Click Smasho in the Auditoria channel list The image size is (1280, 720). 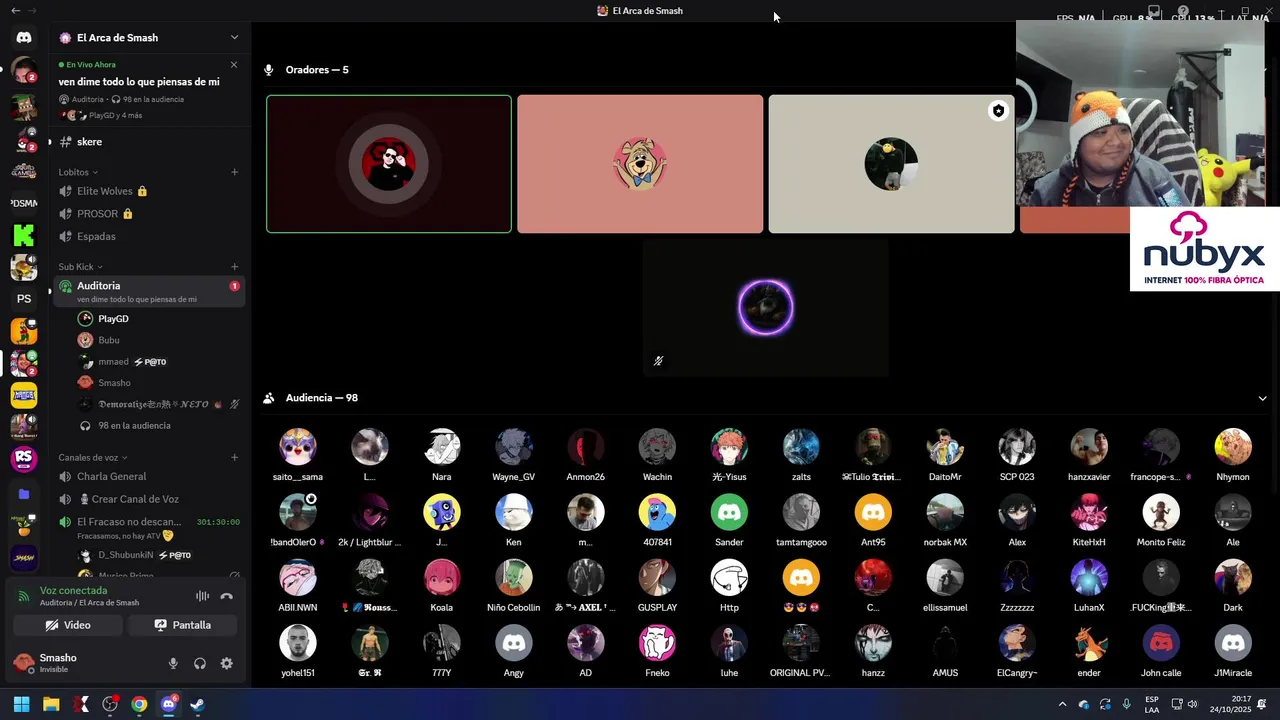point(158,383)
